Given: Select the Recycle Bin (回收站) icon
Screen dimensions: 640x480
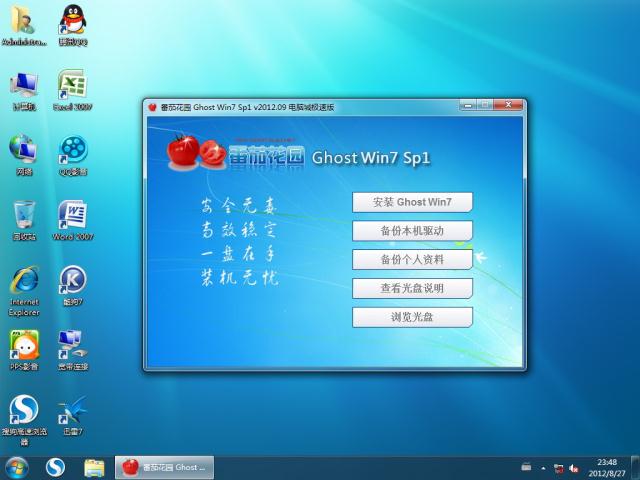Looking at the screenshot, I should tap(24, 220).
